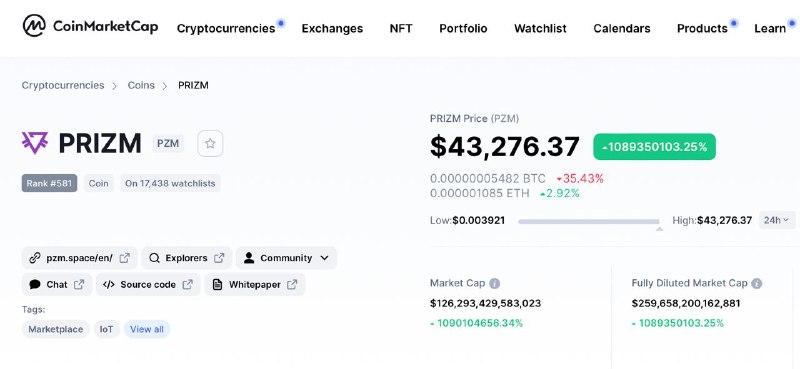The image size is (800, 369).
Task: Click the Explorers magnifier button
Action: click(186, 258)
